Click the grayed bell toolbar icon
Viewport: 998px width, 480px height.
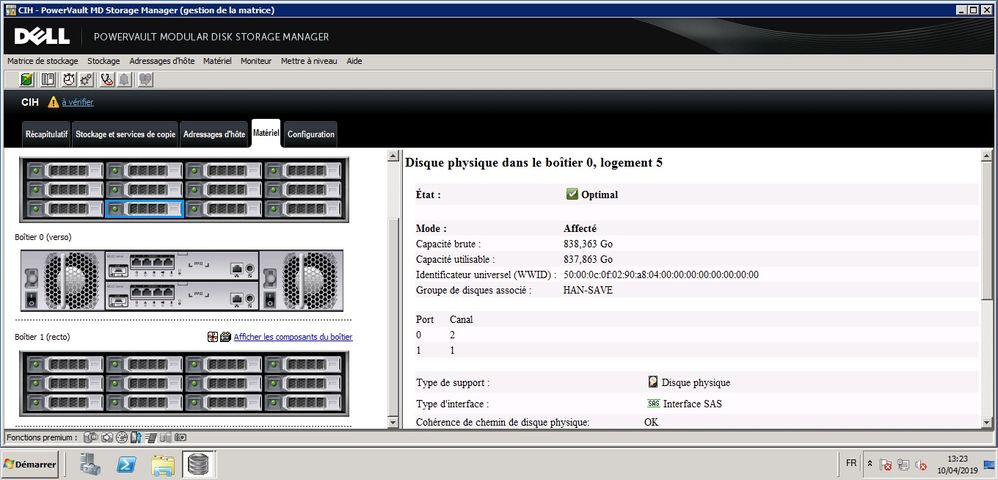tap(125, 80)
